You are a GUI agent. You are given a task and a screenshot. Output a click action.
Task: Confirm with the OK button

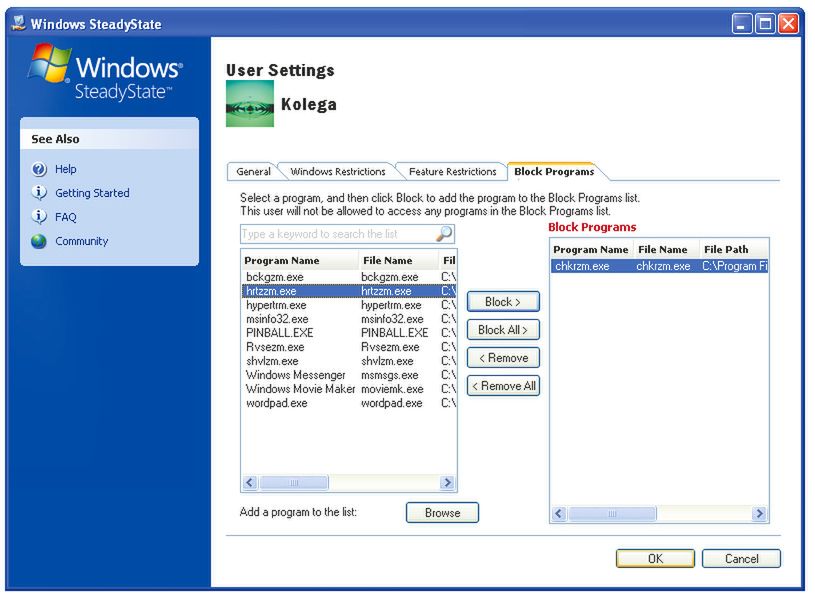[655, 558]
